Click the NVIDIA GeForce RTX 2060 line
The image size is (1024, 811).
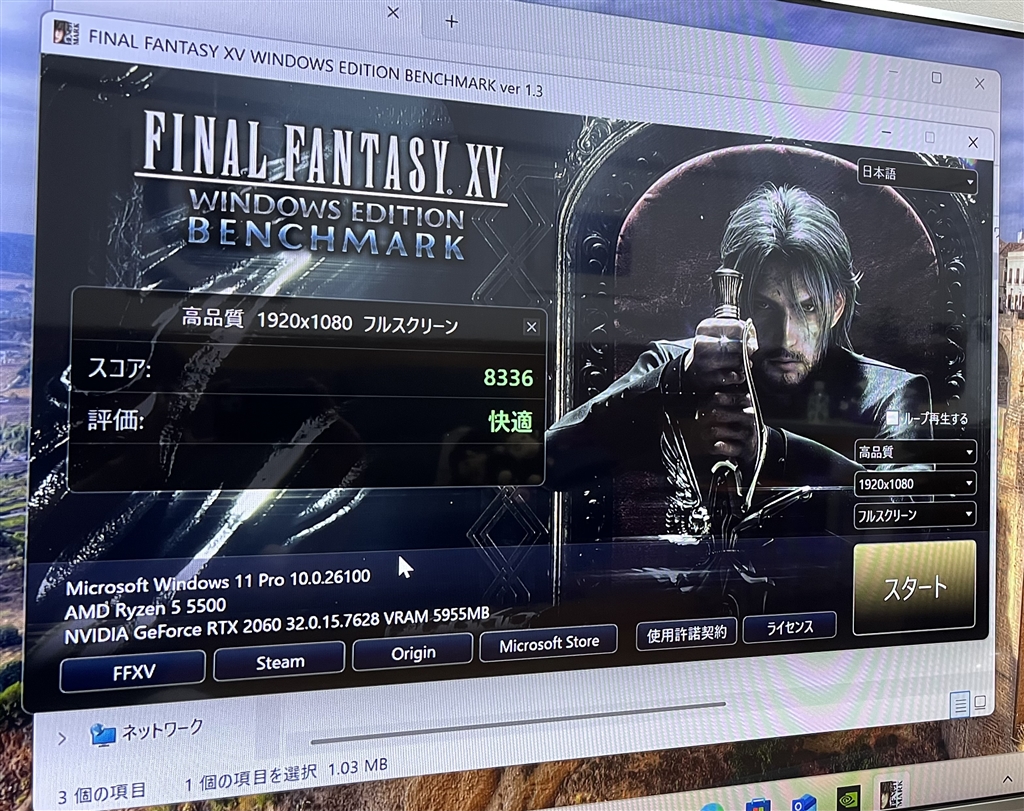coord(277,625)
